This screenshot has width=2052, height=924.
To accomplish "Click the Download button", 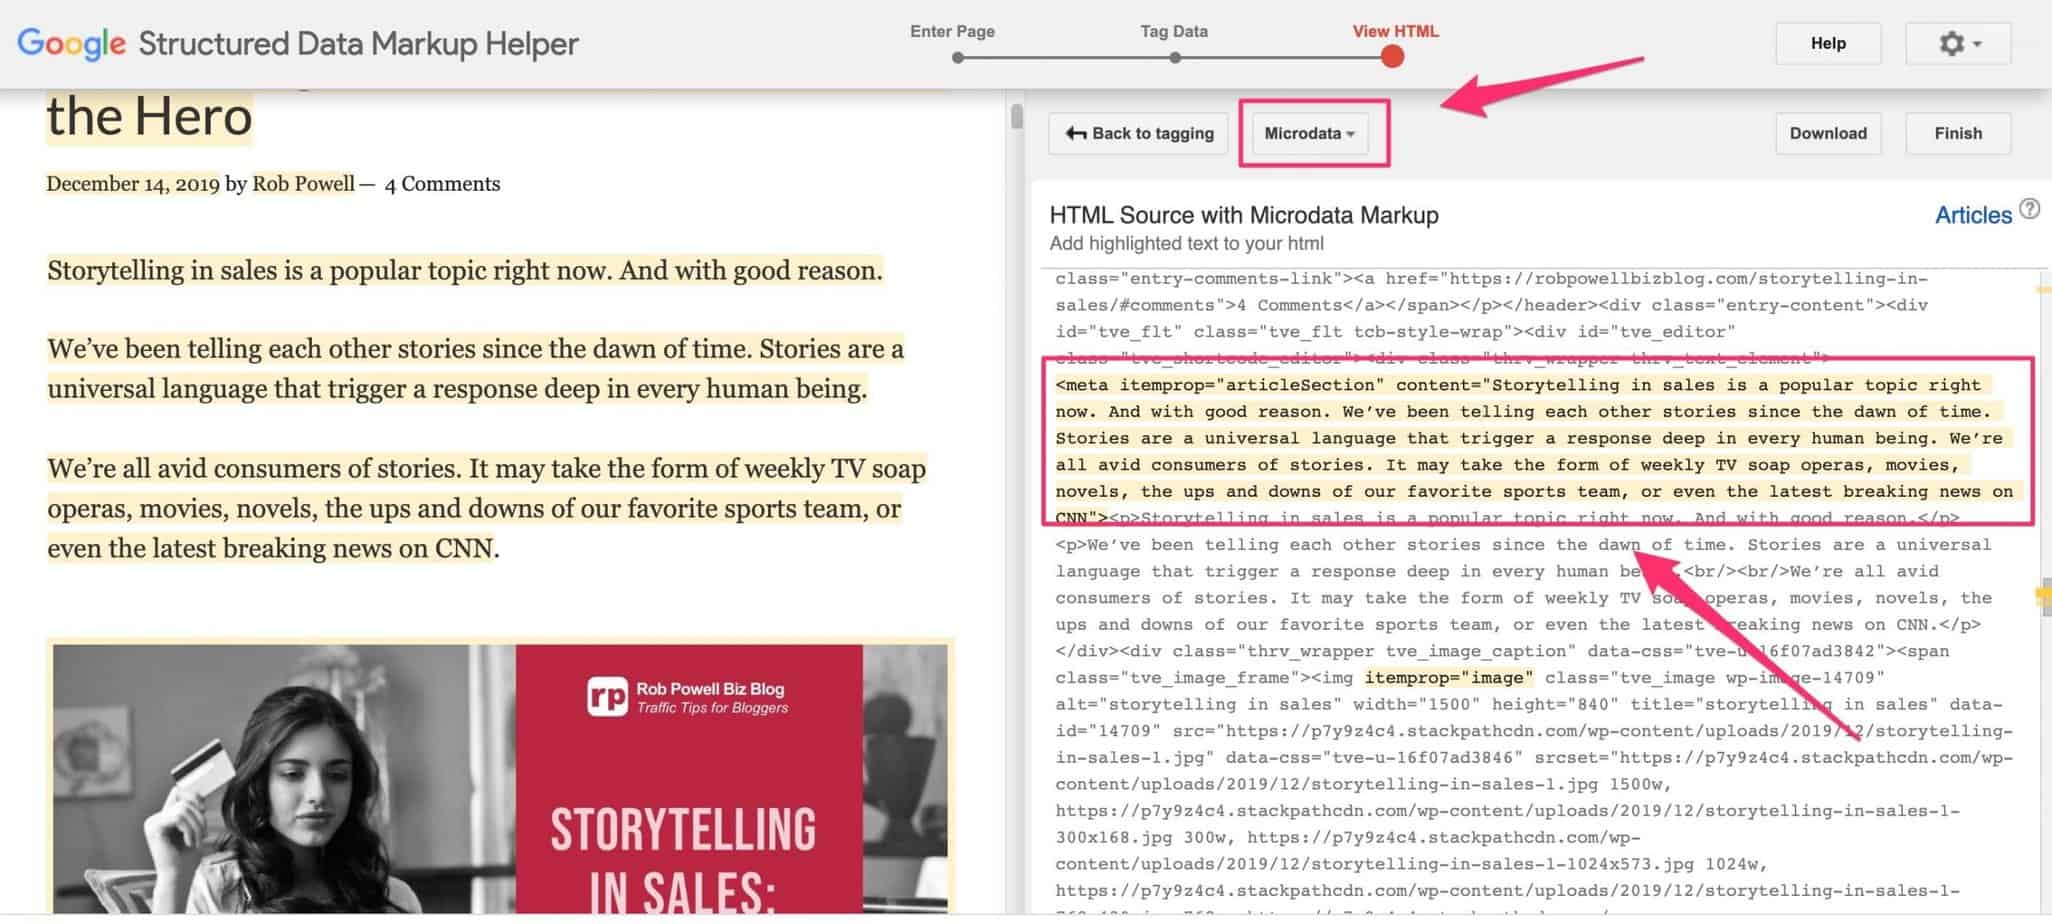I will [x=1827, y=133].
